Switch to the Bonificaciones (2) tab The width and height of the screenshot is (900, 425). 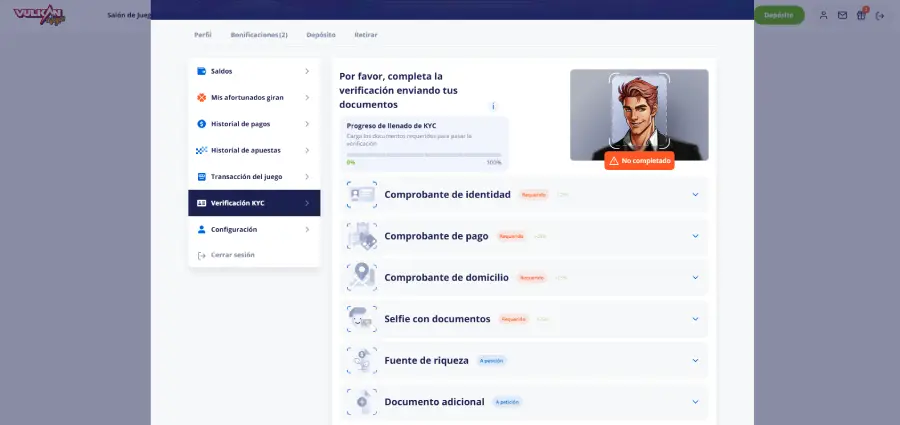[x=259, y=34]
